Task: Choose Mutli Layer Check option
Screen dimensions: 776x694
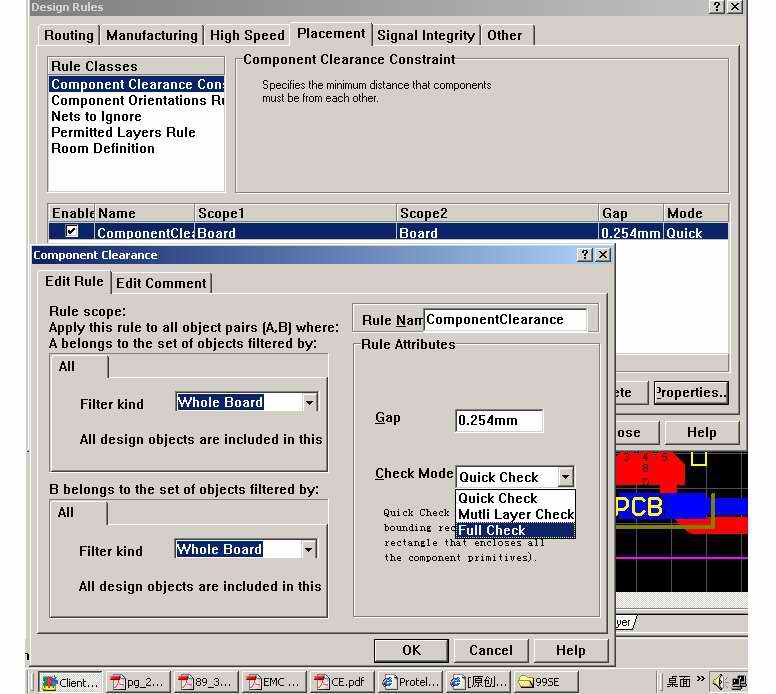Action: pos(515,514)
